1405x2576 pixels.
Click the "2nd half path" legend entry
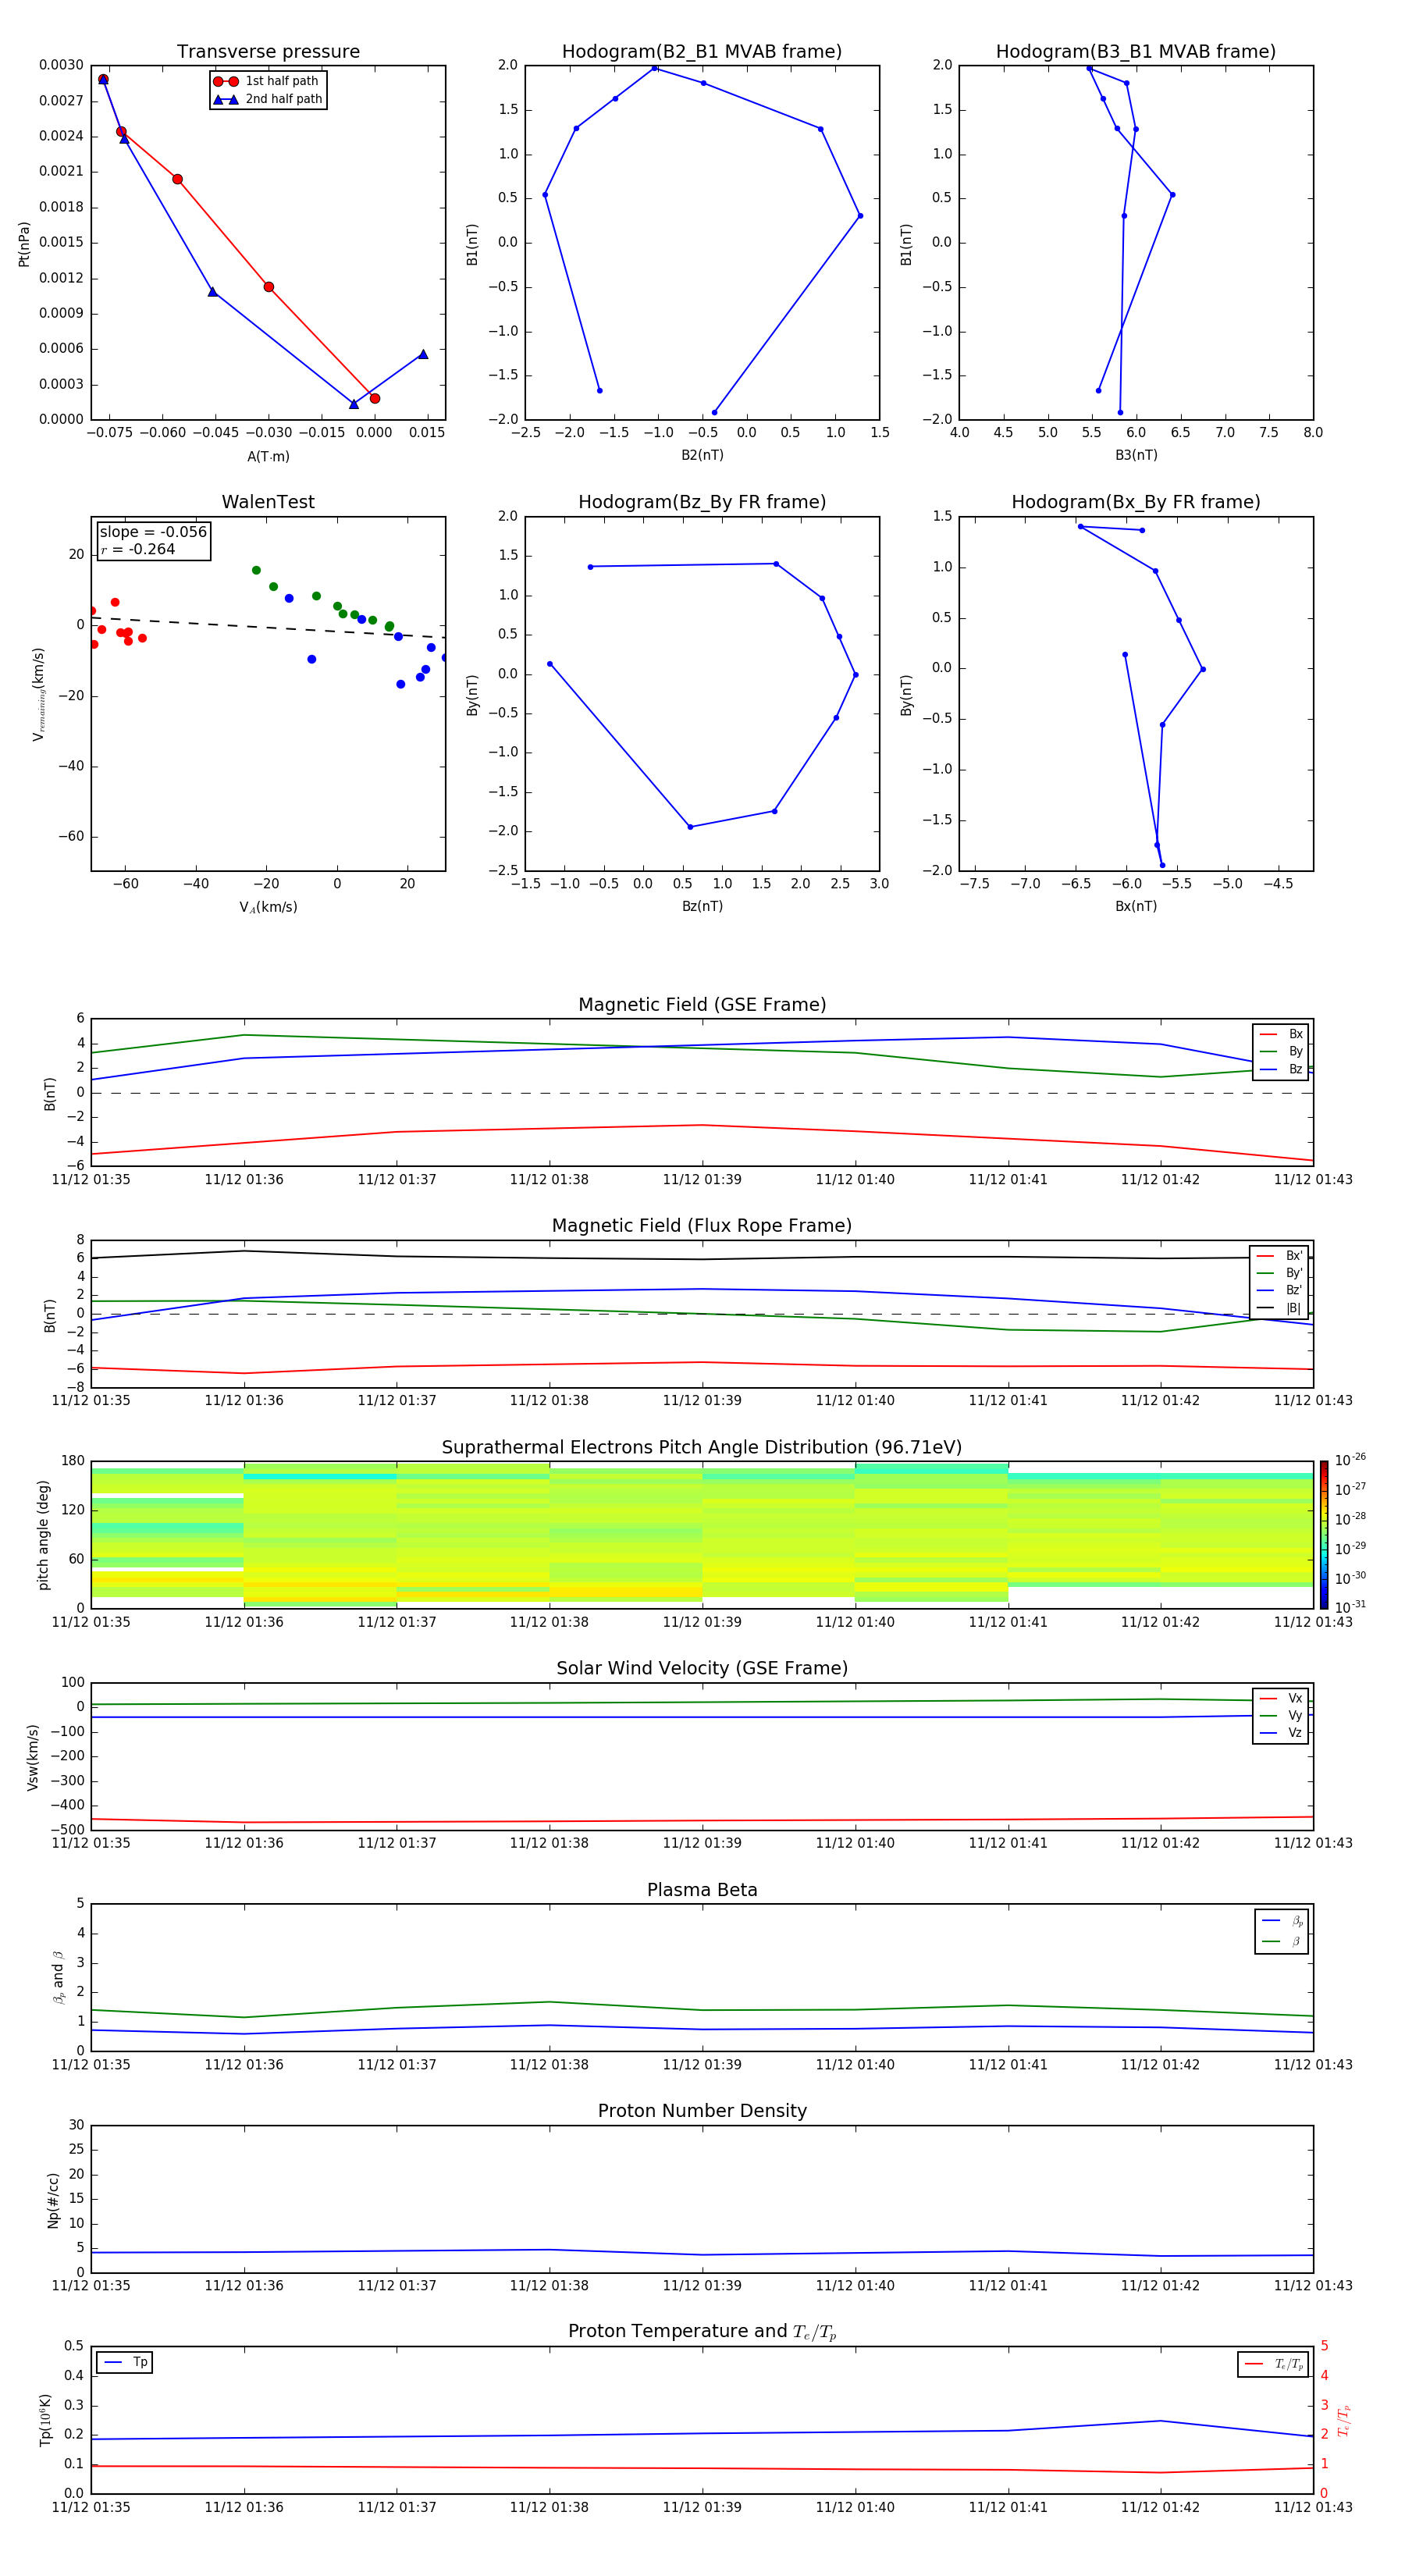pyautogui.click(x=267, y=99)
